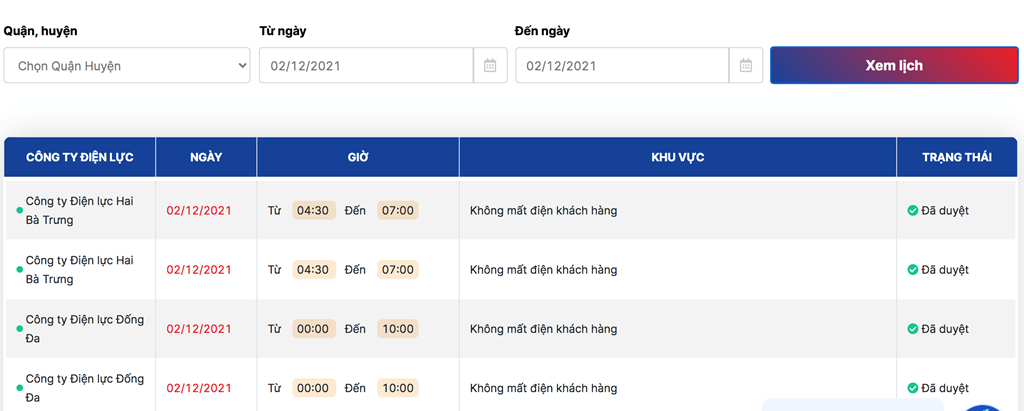Open the Đến ngày calendar picker icon

[746, 65]
